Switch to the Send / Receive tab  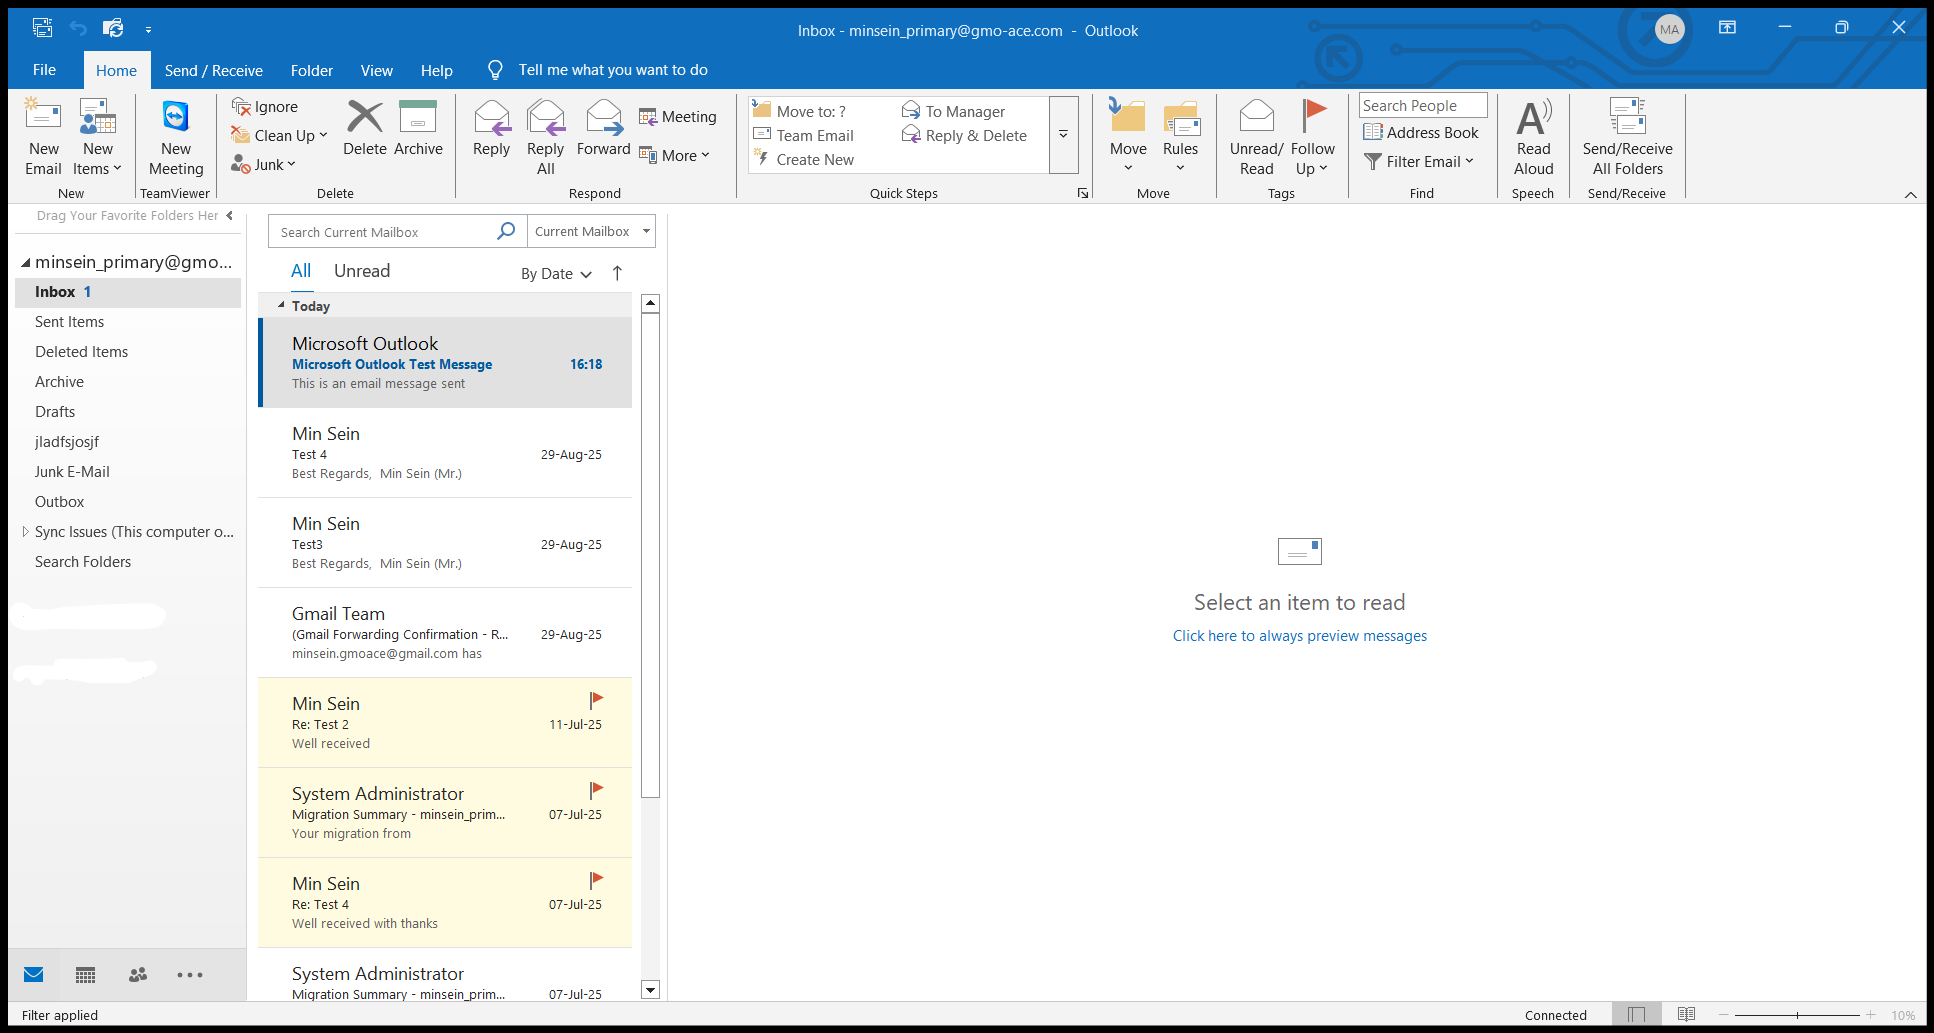pyautogui.click(x=214, y=70)
